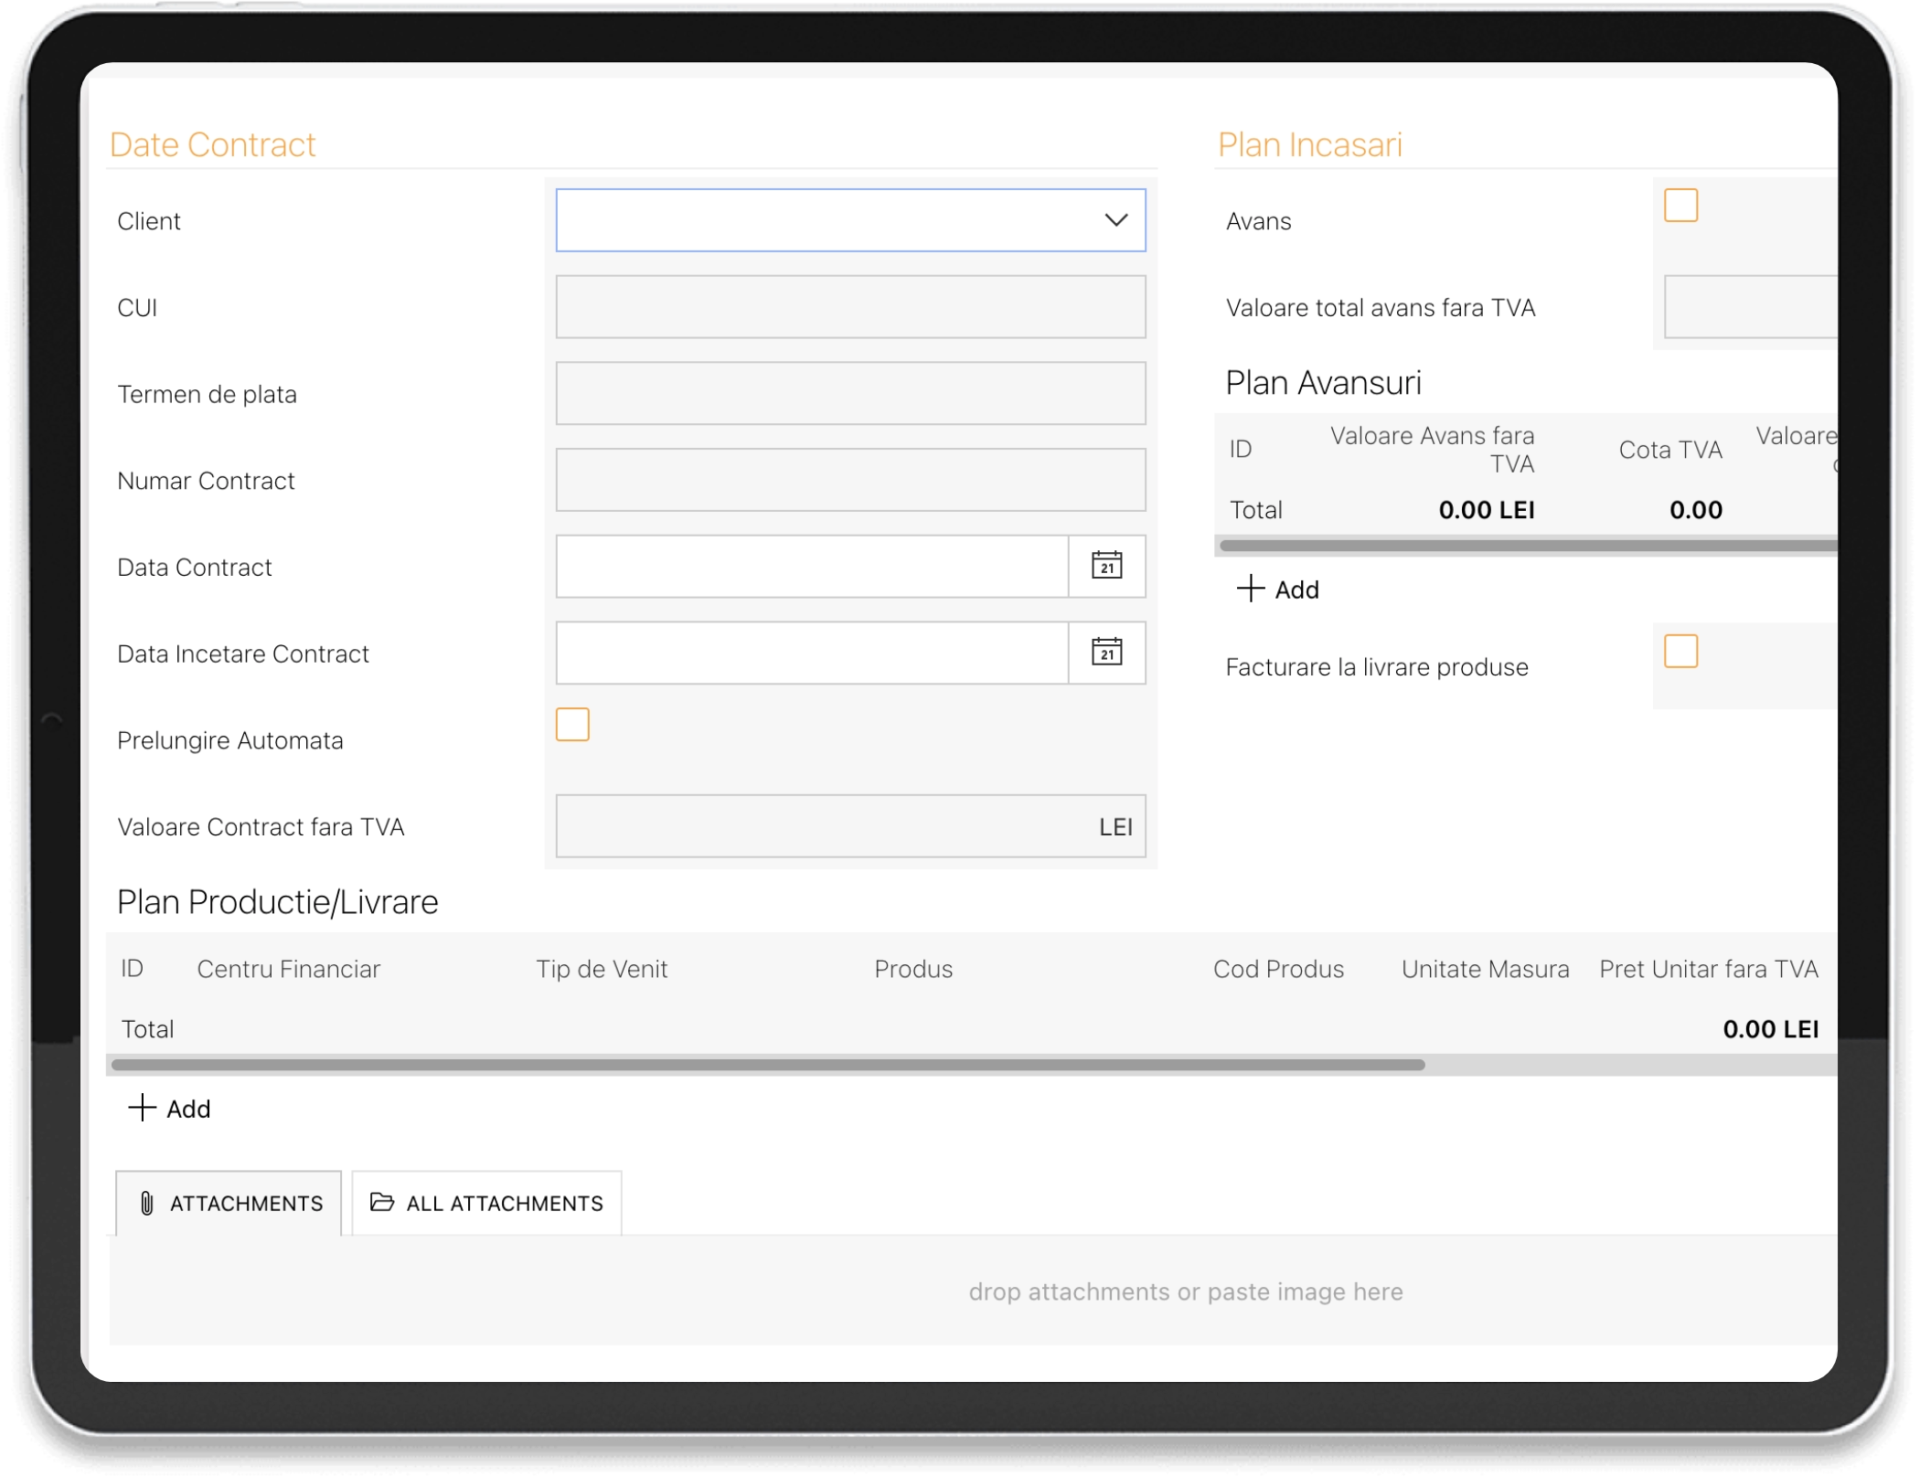
Task: Open calendar picker for Data Incetare Contract
Action: click(x=1106, y=653)
